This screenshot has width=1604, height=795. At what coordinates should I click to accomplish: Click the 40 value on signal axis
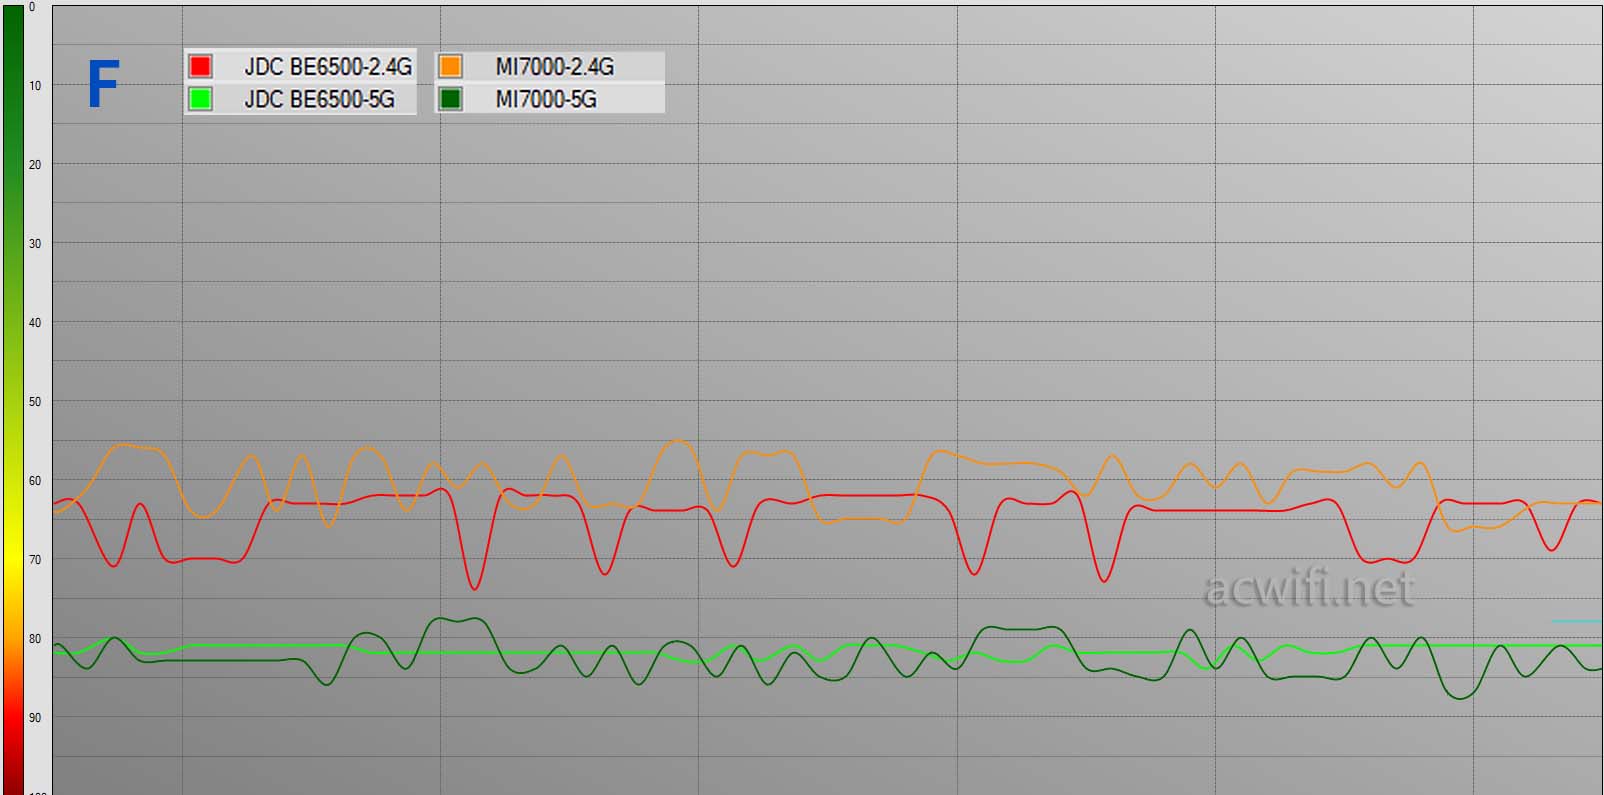(x=35, y=323)
